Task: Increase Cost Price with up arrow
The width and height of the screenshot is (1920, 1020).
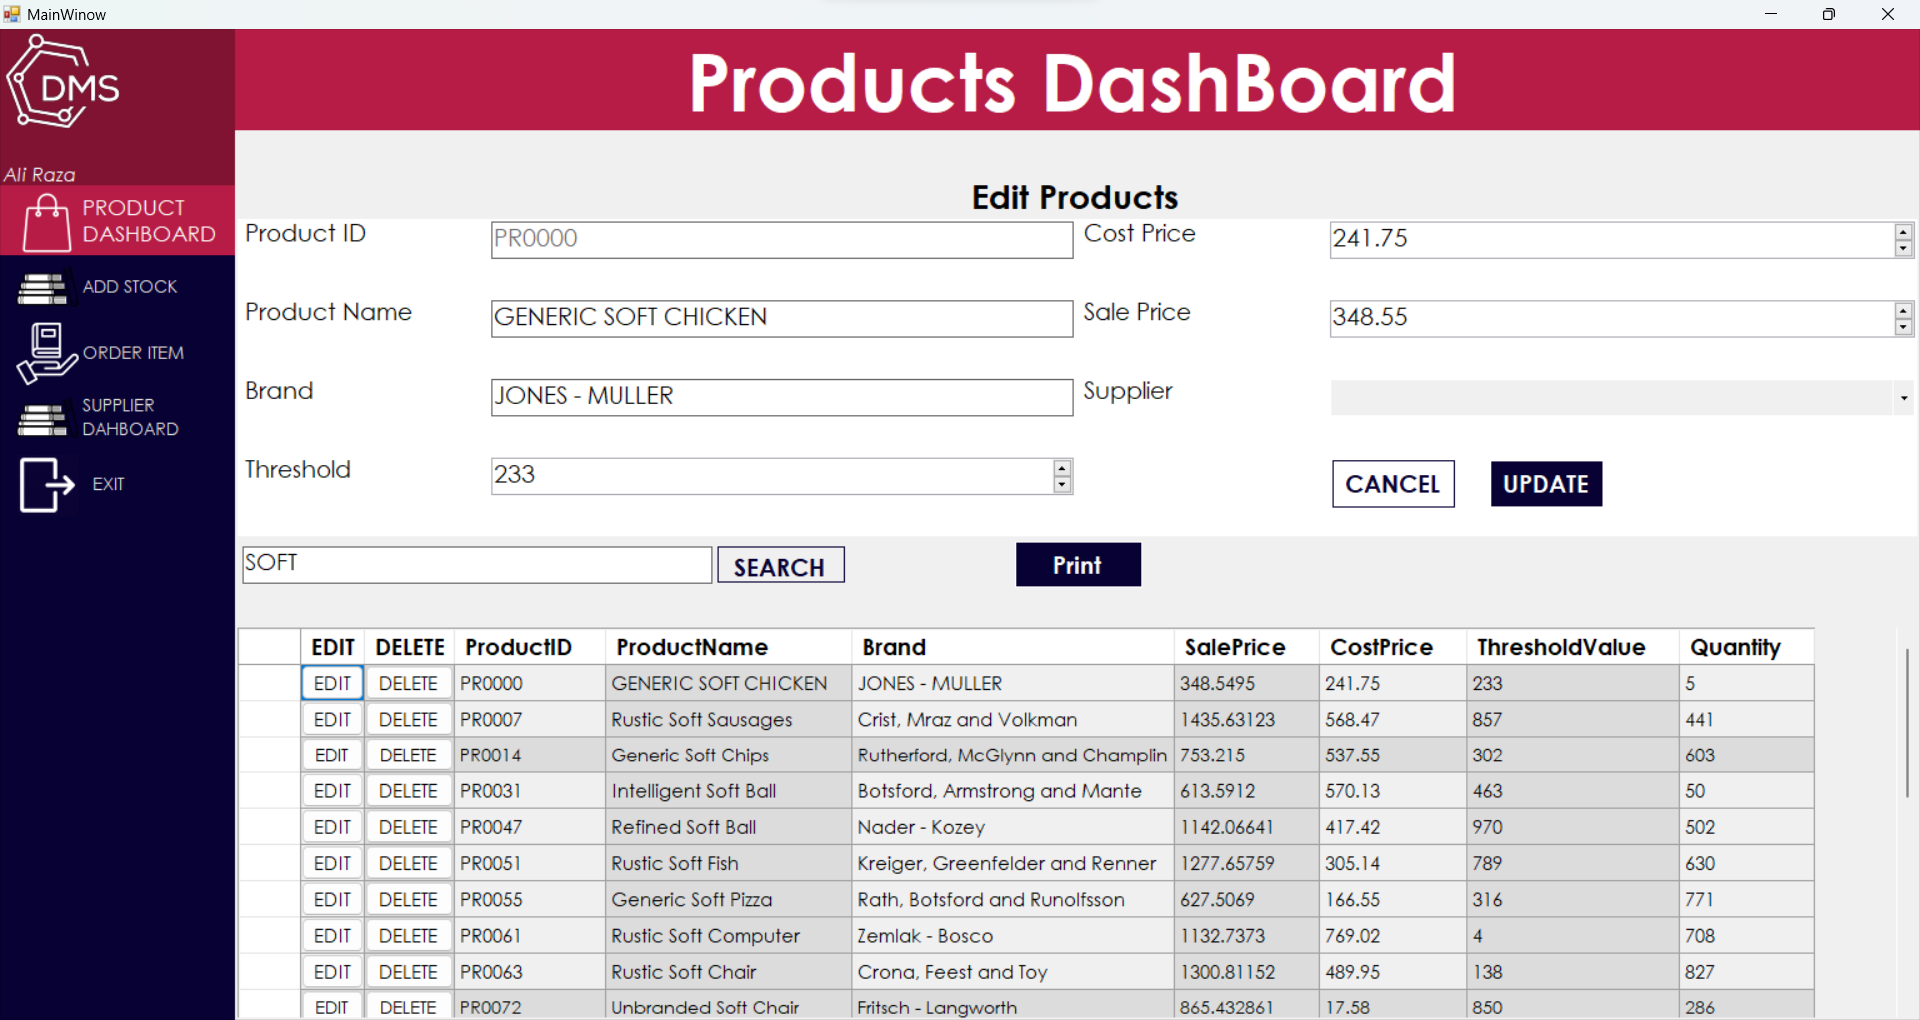Action: click(x=1903, y=232)
